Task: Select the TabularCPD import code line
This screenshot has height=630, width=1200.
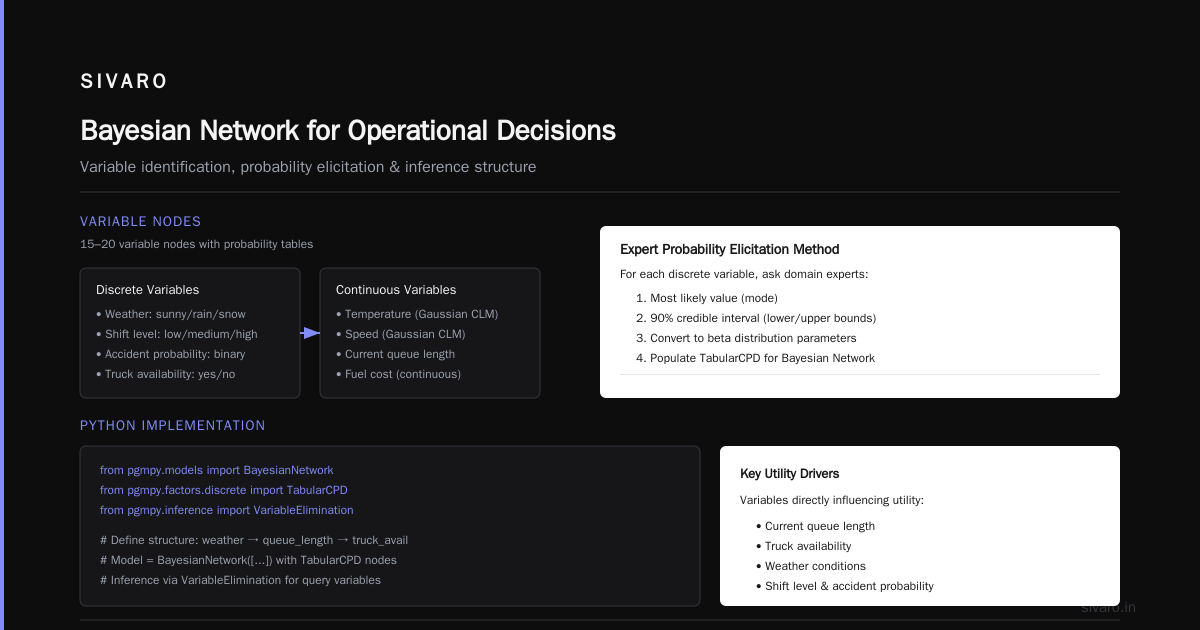Action: pyautogui.click(x=224, y=490)
